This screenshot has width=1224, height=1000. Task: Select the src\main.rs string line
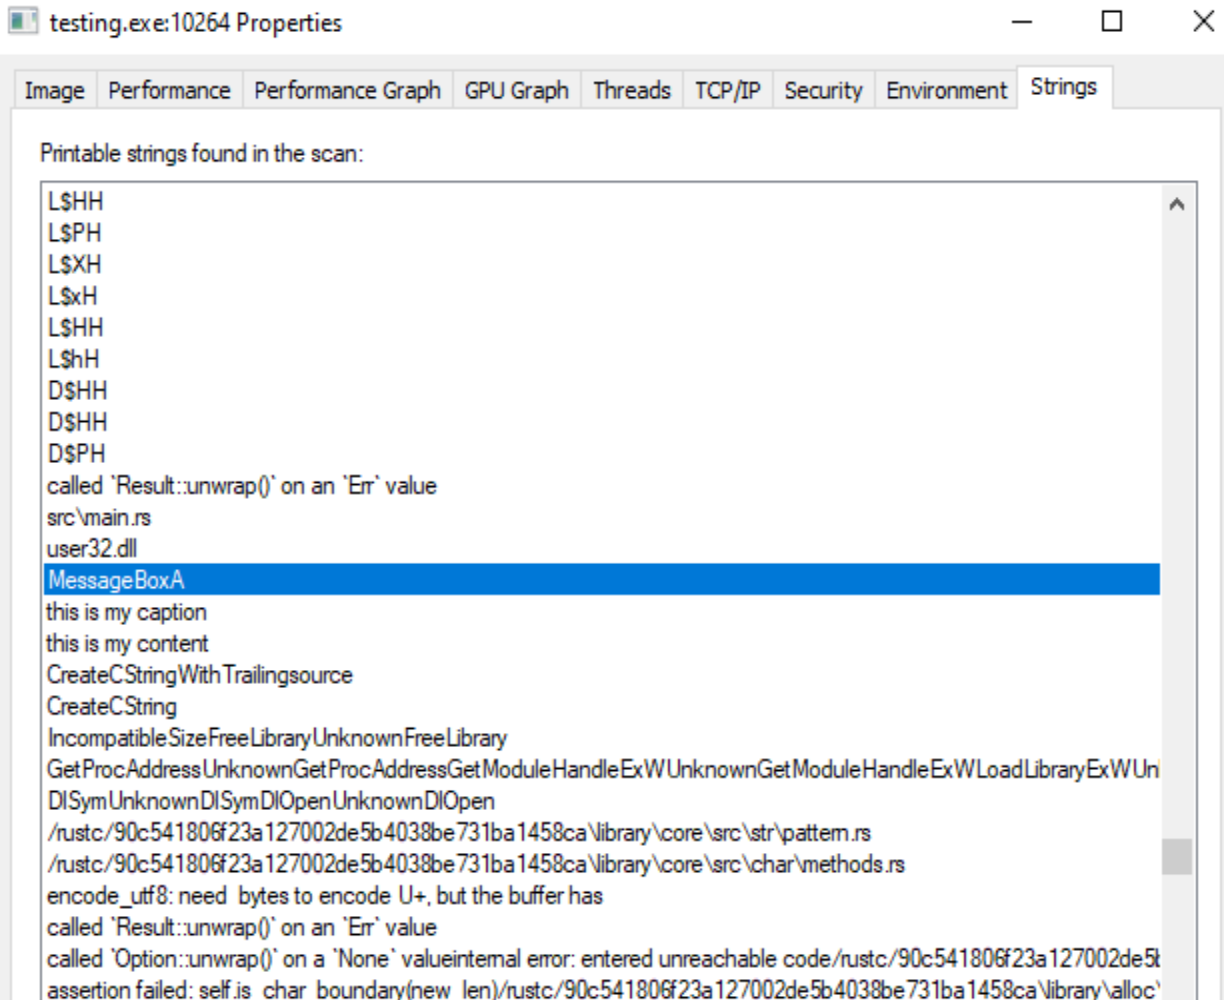point(99,517)
